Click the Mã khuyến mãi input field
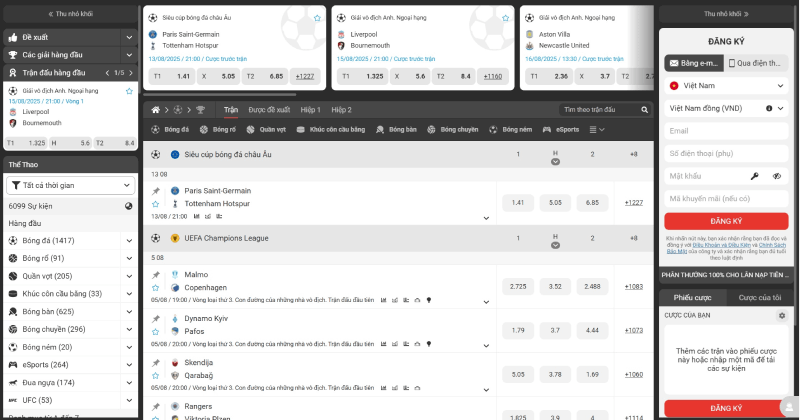The width and height of the screenshot is (800, 420). coord(726,199)
